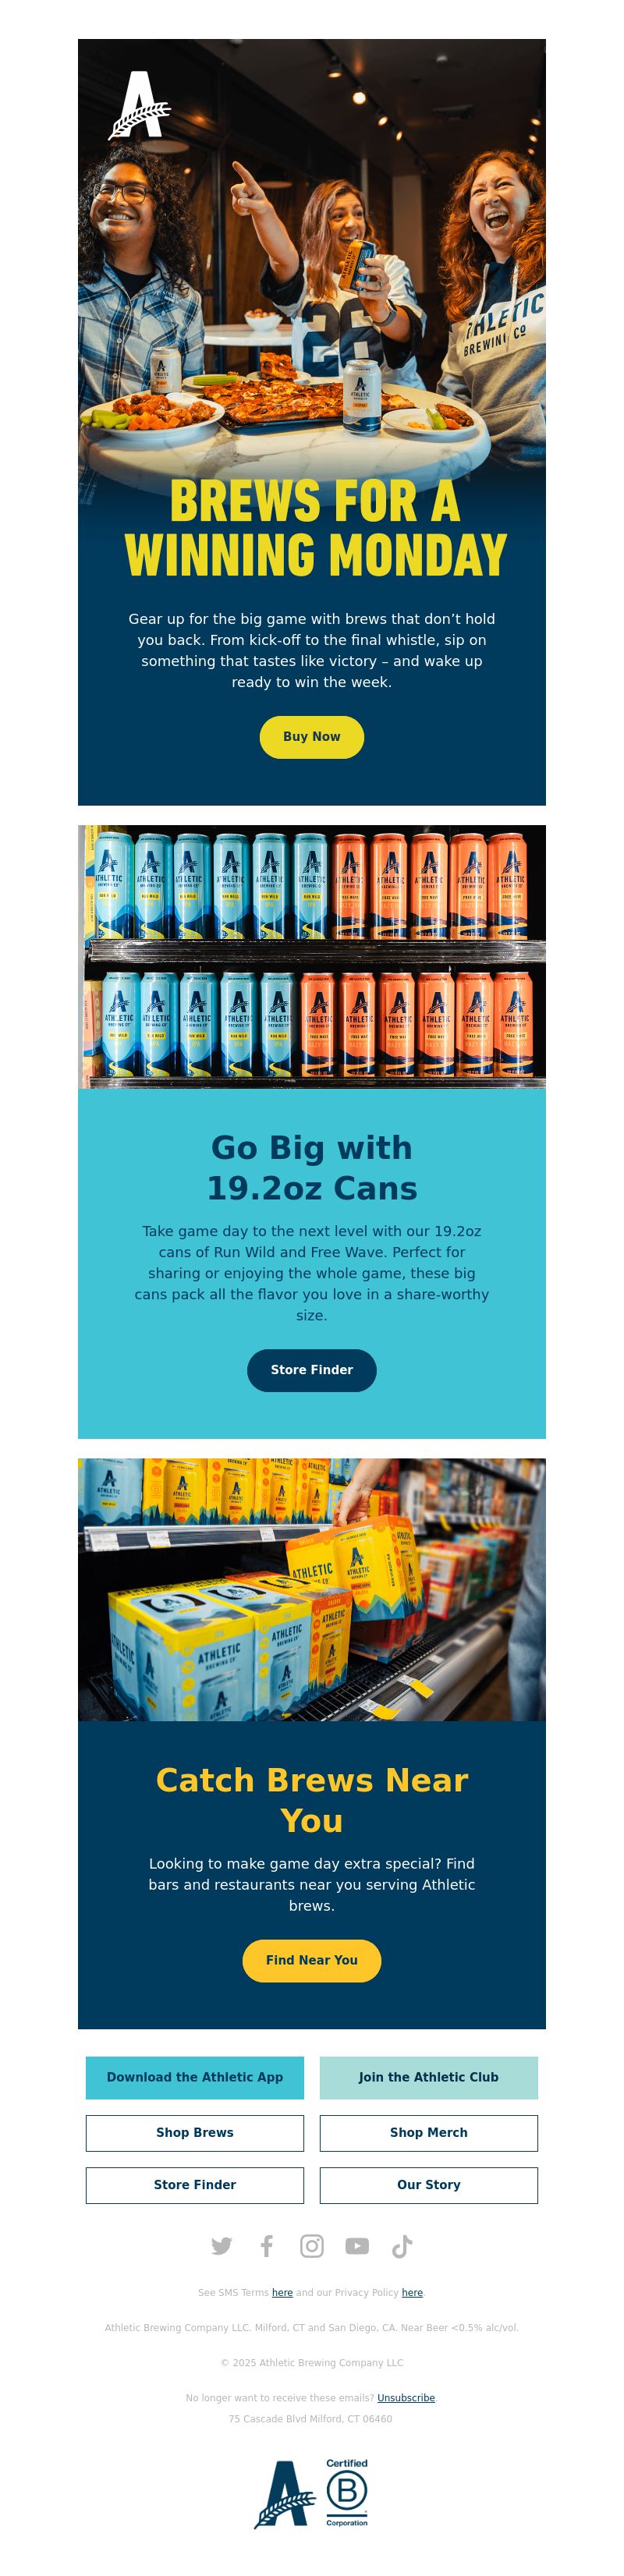Click the footer Store Finder link
This screenshot has width=624, height=2576.
pos(195,2184)
